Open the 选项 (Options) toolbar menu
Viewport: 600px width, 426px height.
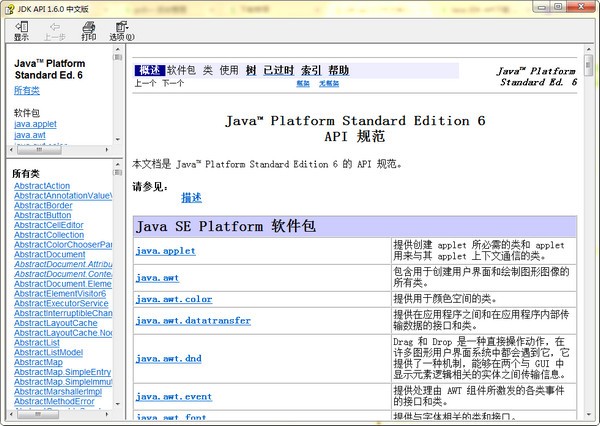tap(118, 31)
